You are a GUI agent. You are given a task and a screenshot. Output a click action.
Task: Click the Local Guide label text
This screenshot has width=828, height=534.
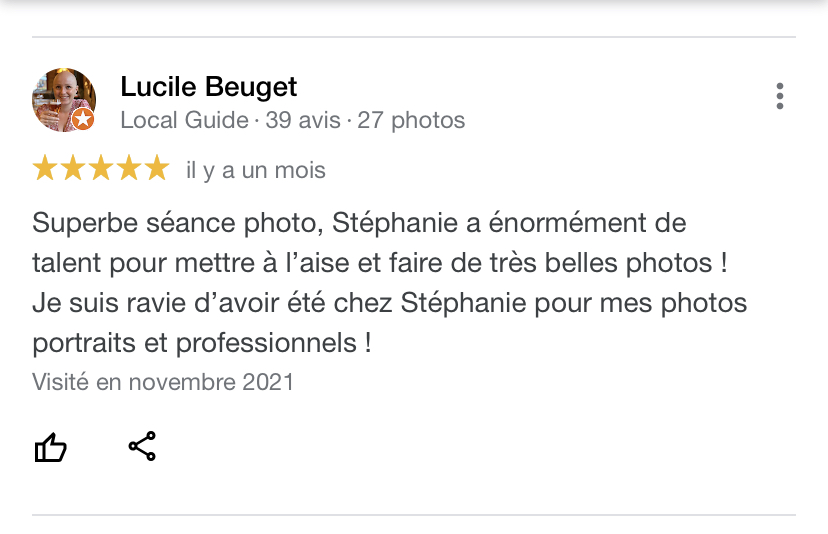click(184, 121)
